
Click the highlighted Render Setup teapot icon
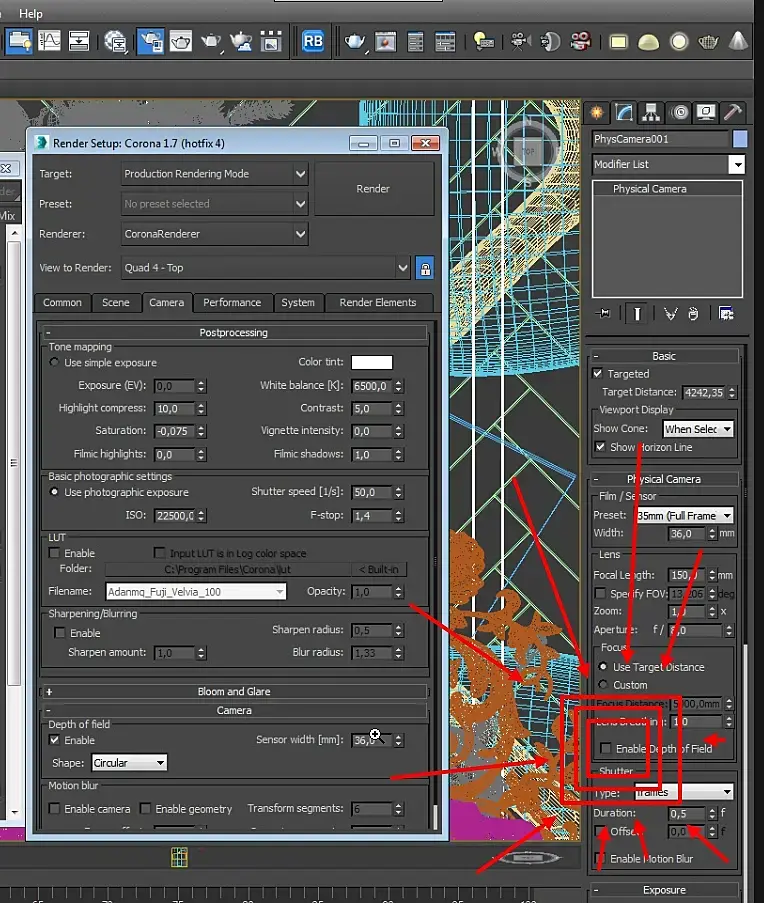point(150,41)
